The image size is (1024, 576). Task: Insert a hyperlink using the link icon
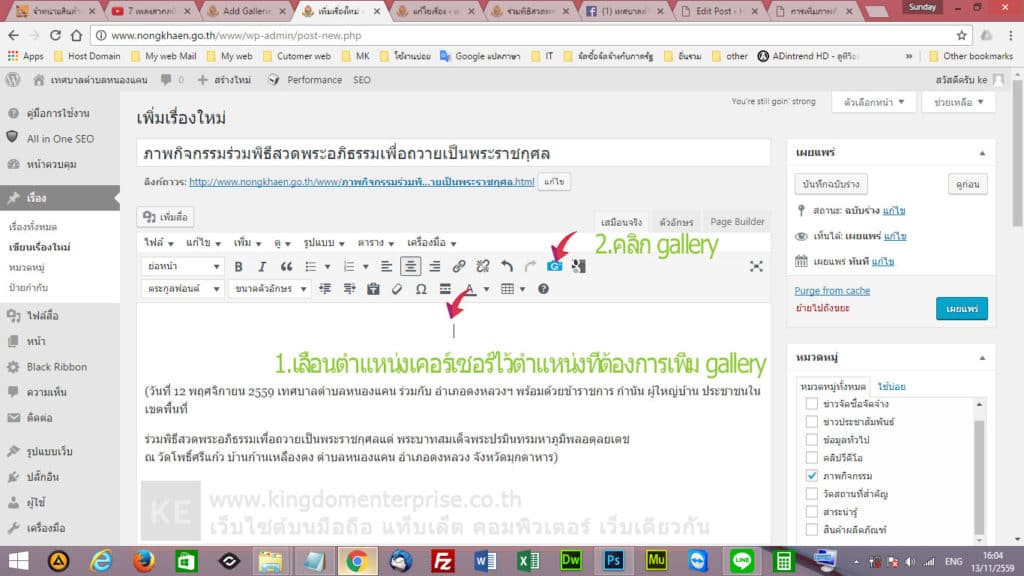pos(459,266)
